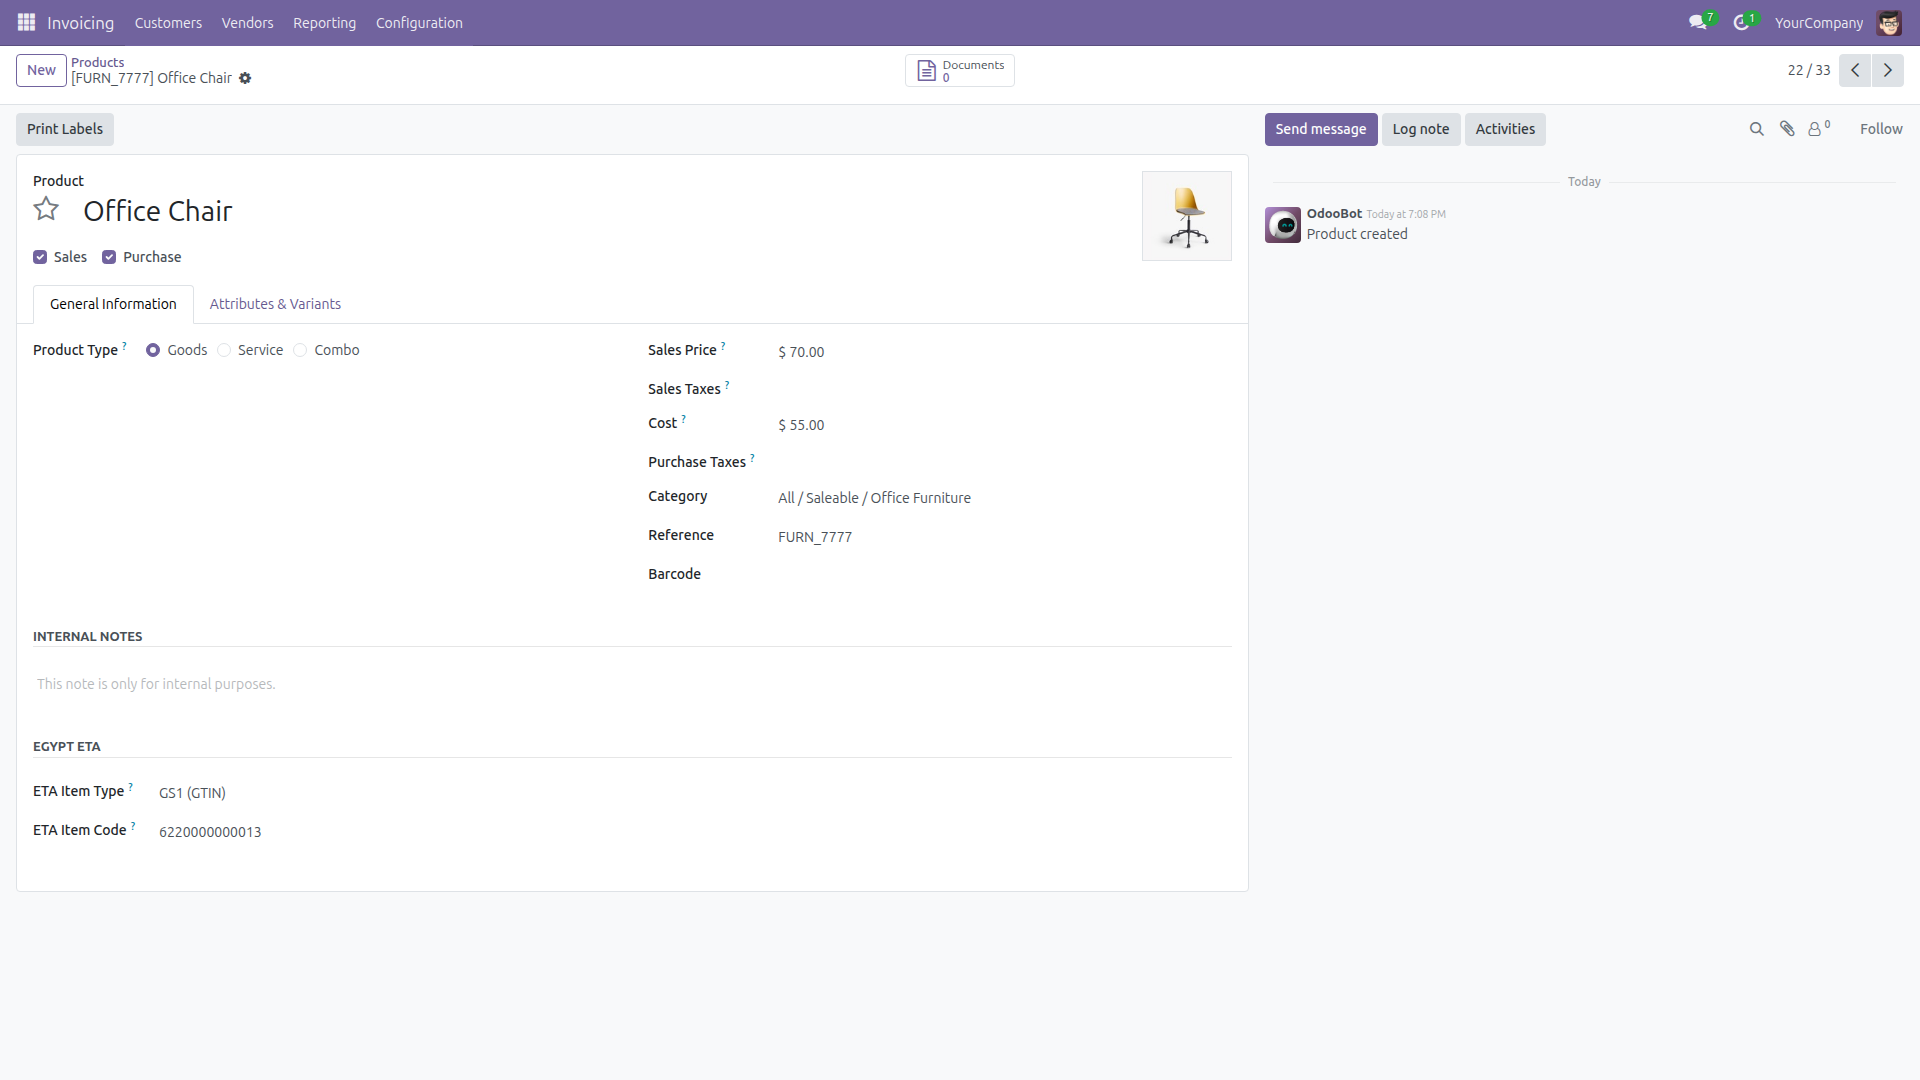The height and width of the screenshot is (1080, 1920).
Task: Open Sales Taxes selection field
Action: point(1005,389)
